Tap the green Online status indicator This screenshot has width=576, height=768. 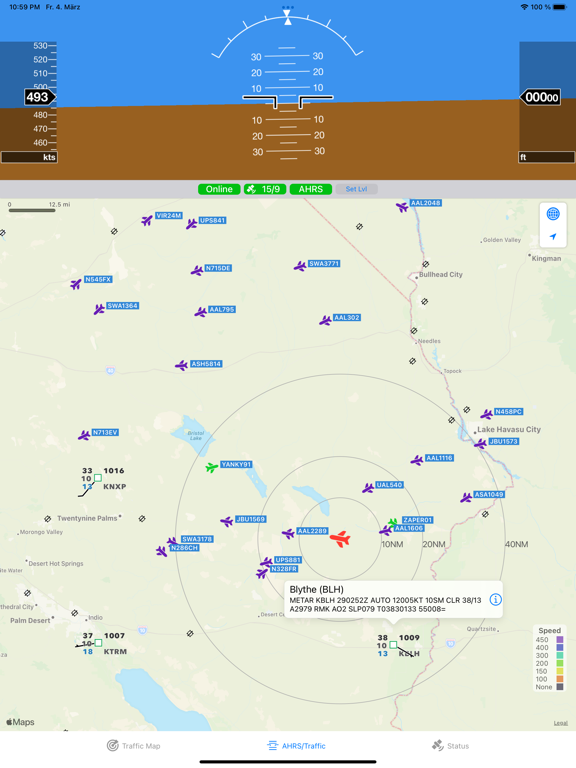coord(219,189)
